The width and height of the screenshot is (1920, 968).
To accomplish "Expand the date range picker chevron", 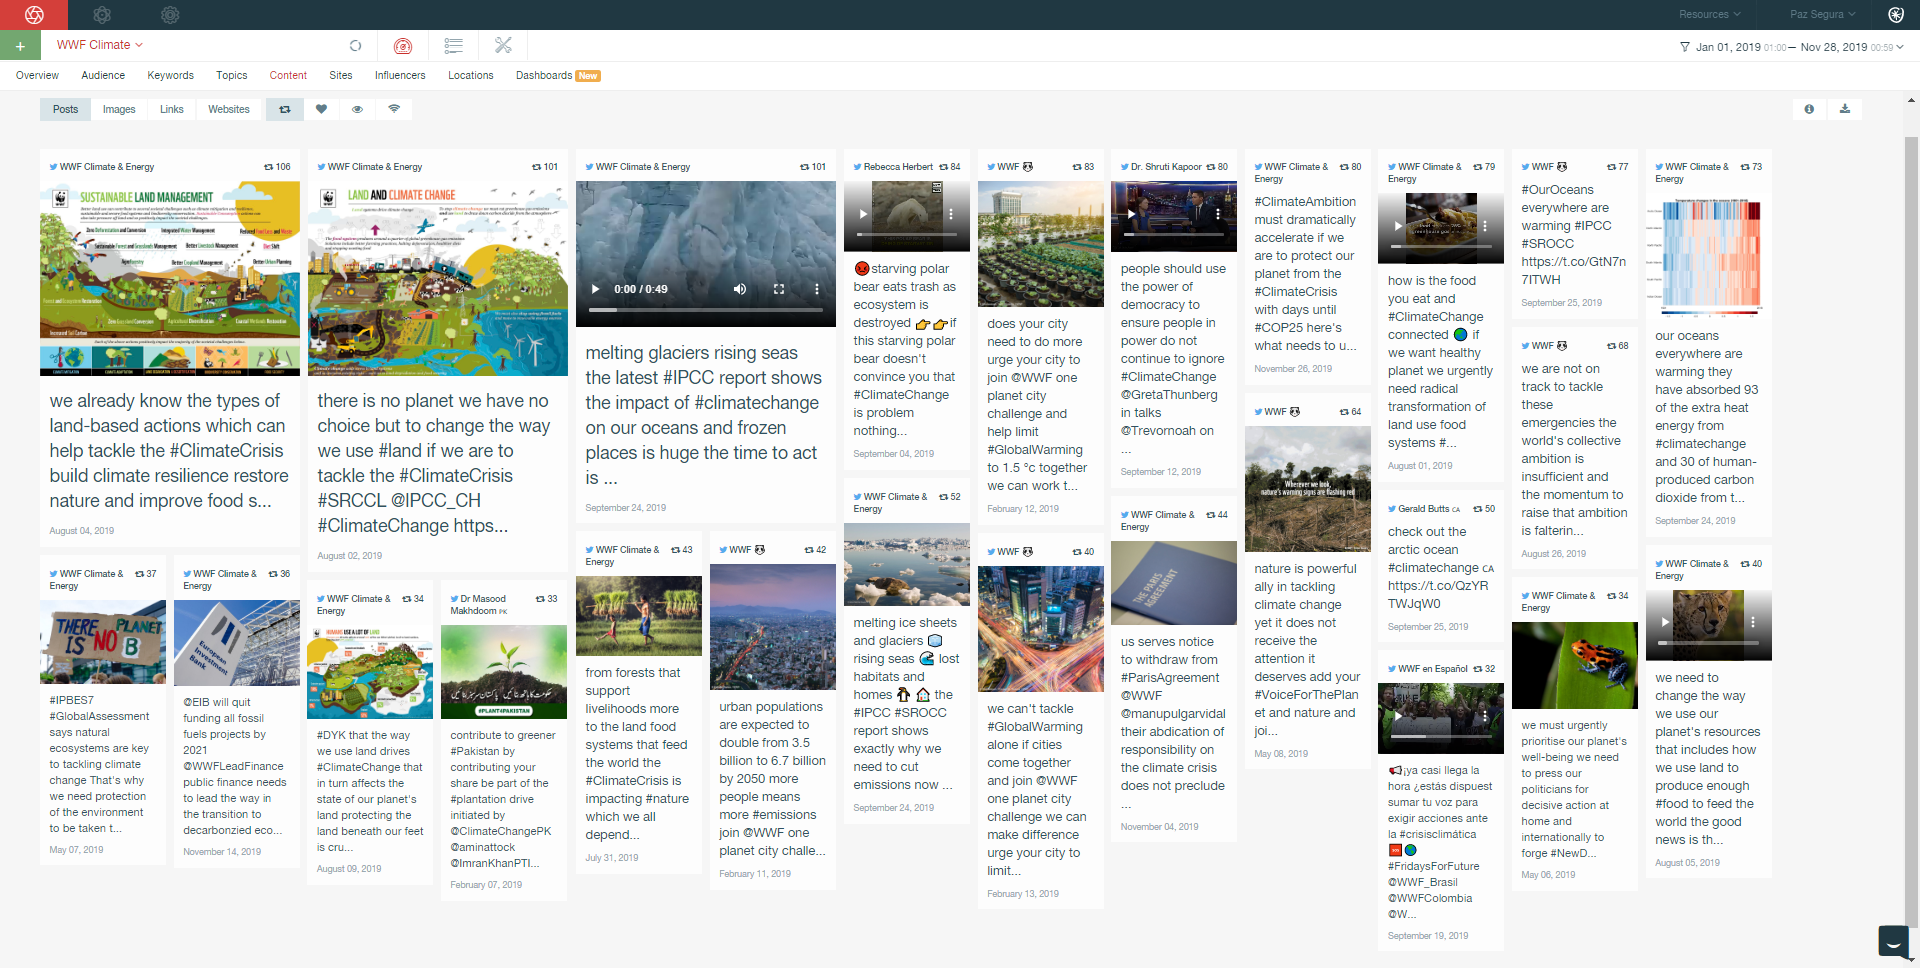I will click(x=1900, y=47).
